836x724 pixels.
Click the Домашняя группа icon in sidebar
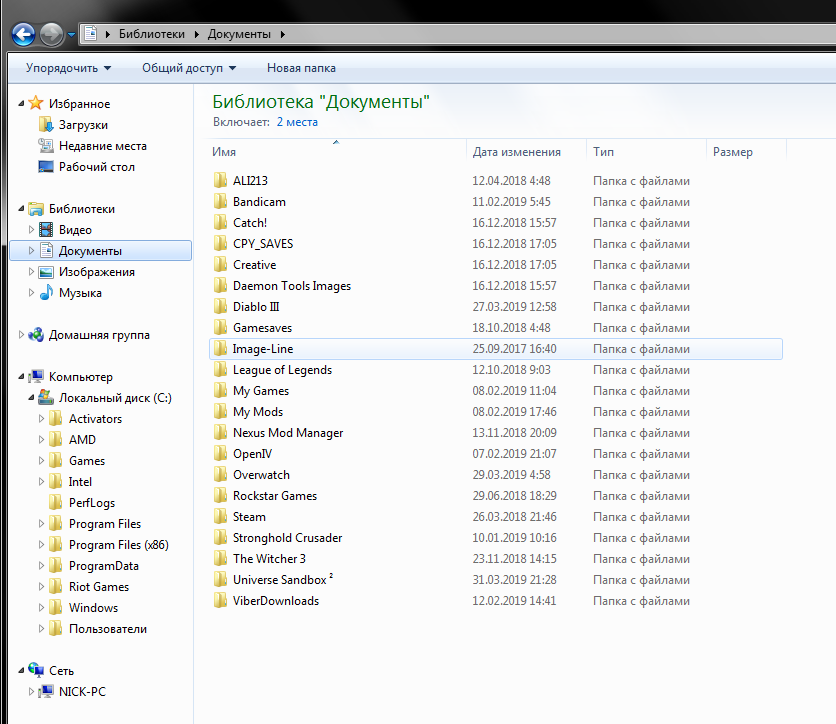point(35,335)
